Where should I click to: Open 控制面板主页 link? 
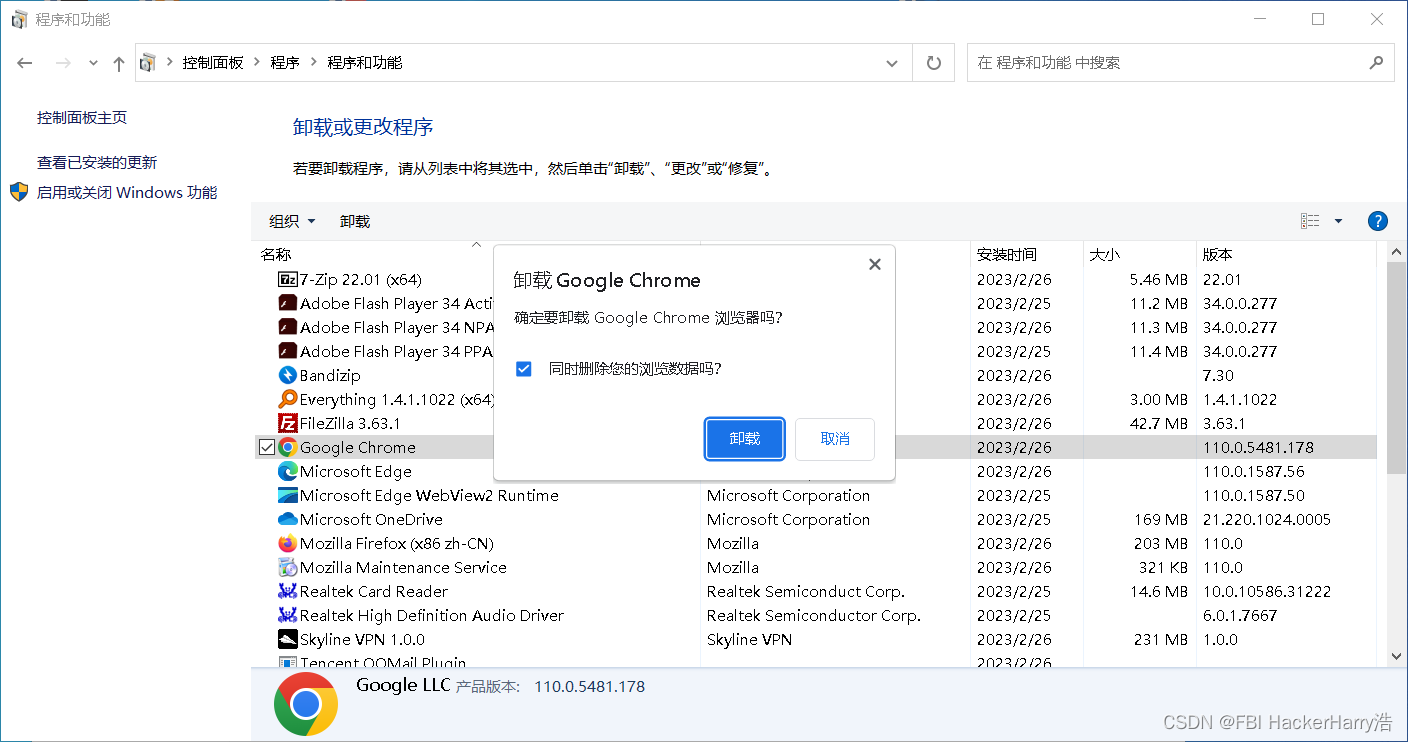click(82, 118)
